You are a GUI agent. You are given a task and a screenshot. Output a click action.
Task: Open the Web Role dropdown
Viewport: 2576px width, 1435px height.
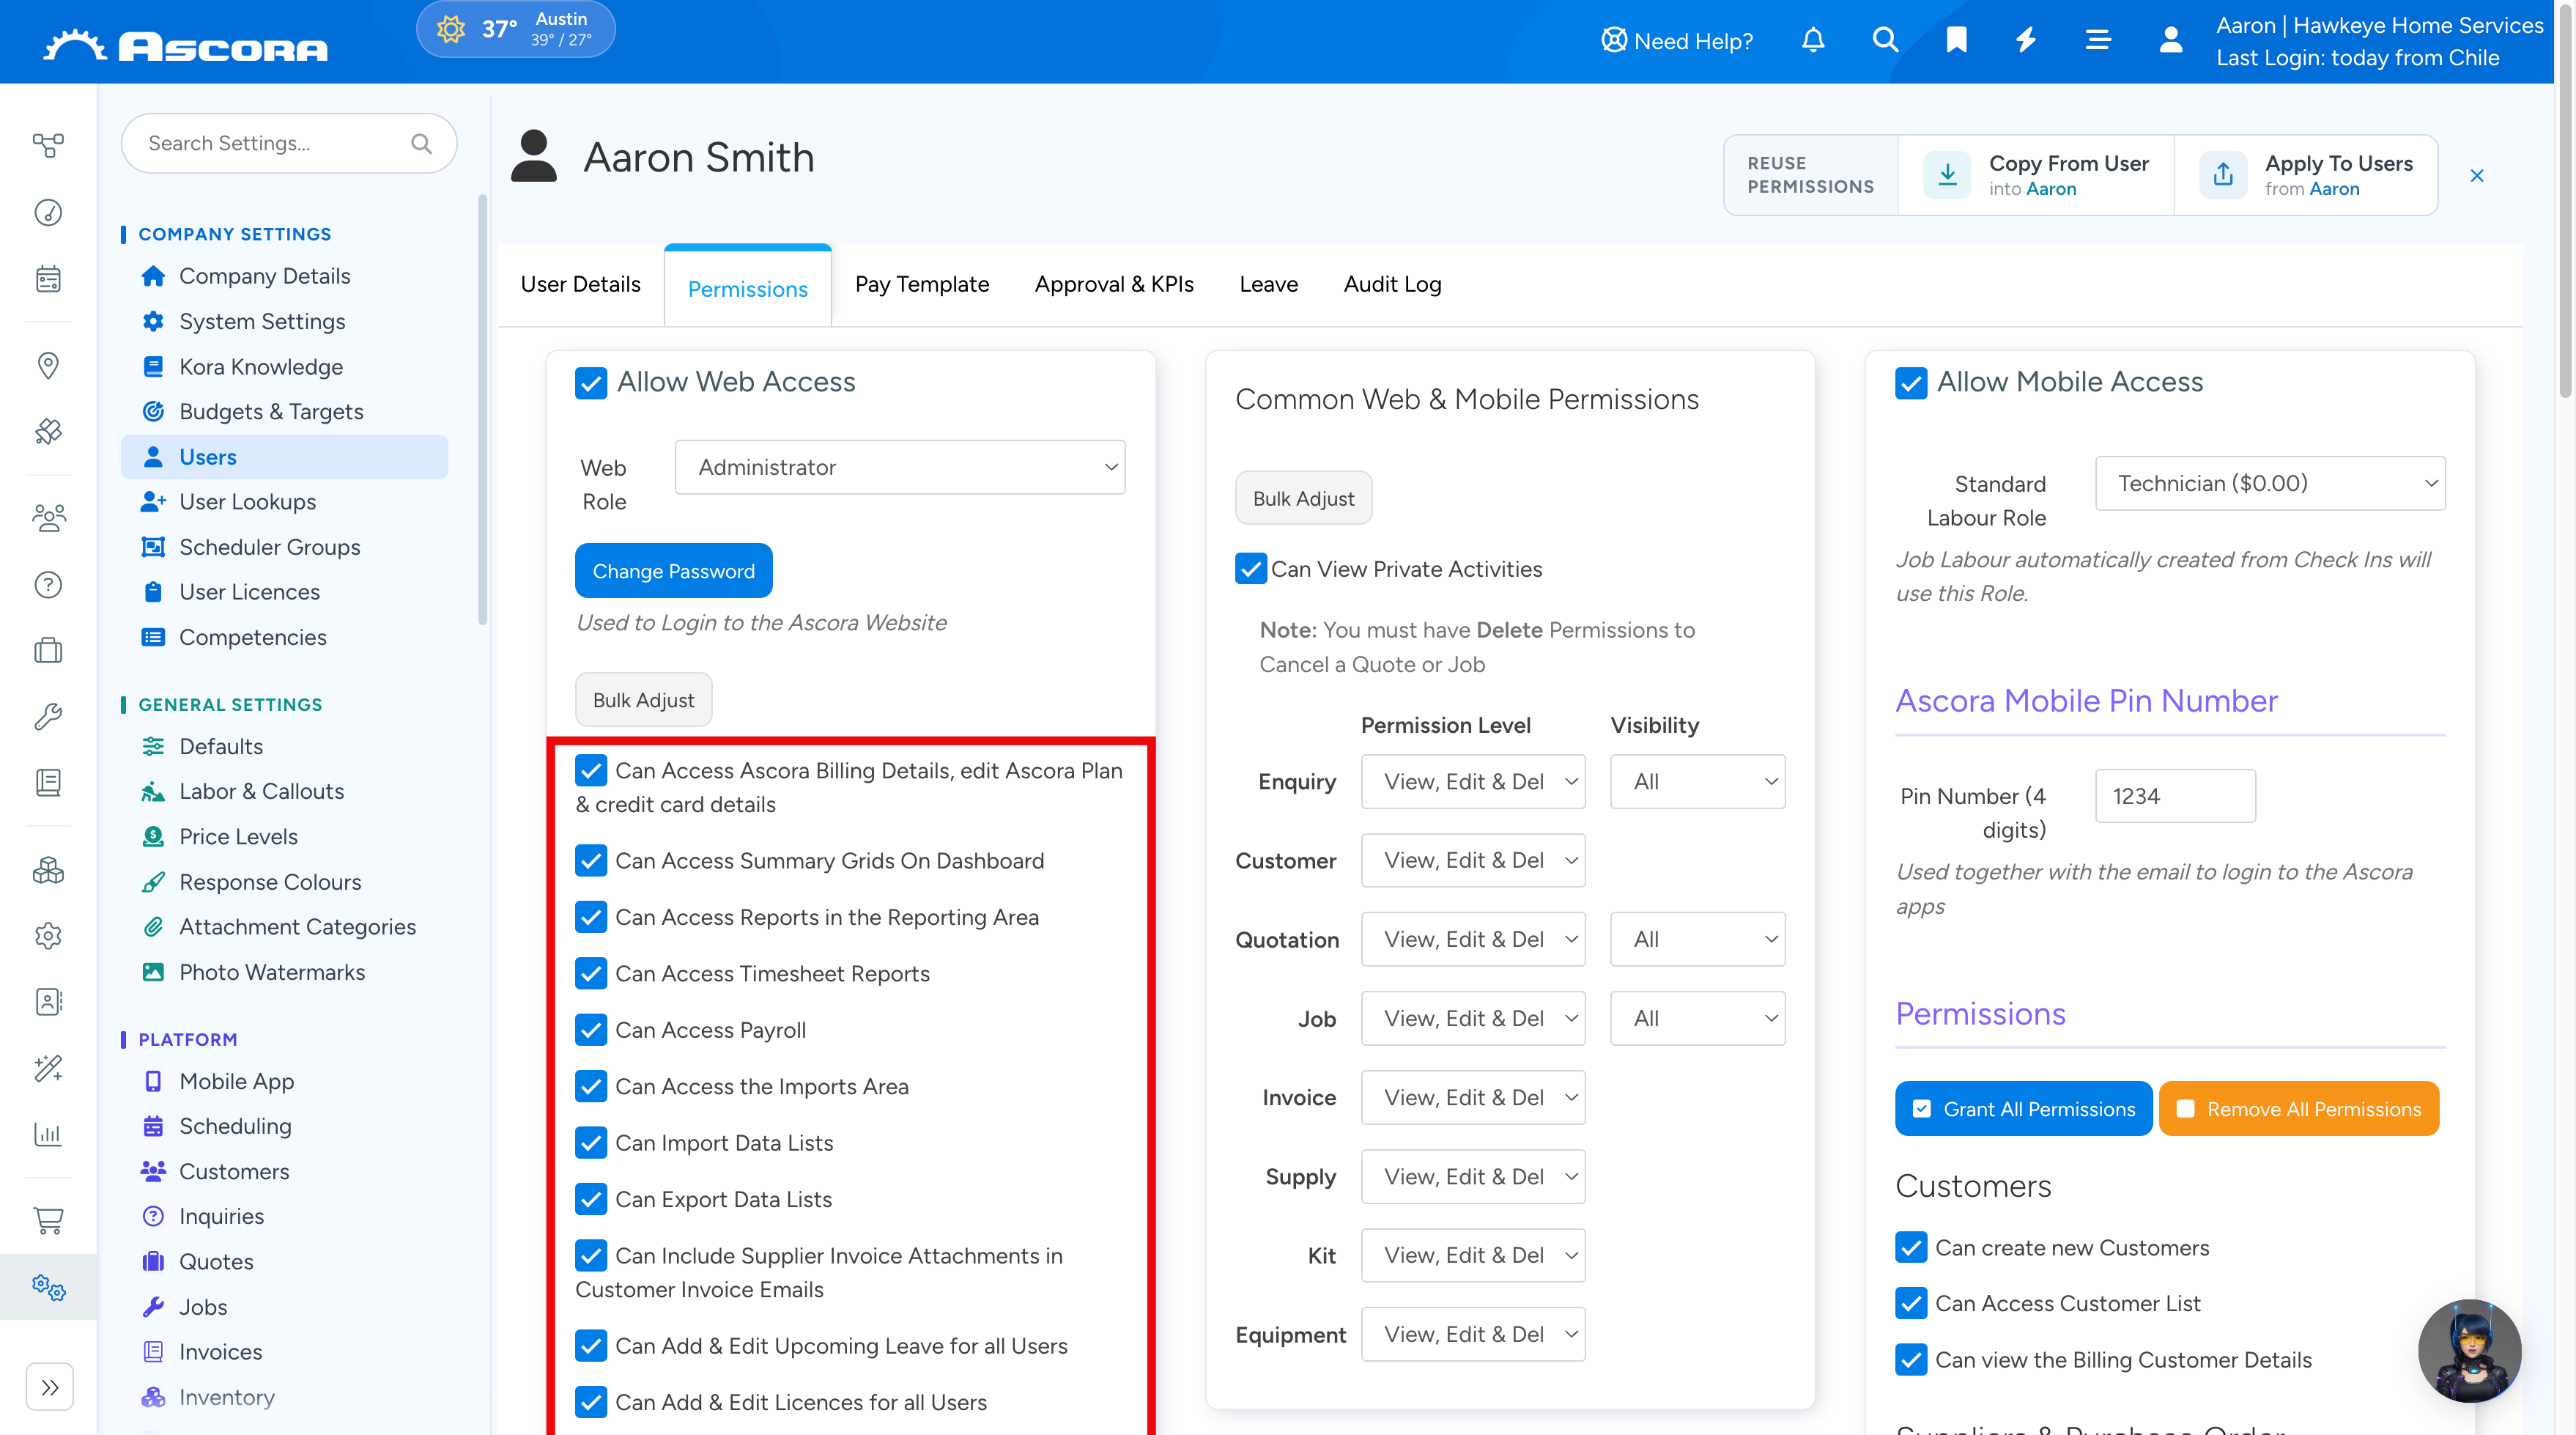(x=900, y=467)
